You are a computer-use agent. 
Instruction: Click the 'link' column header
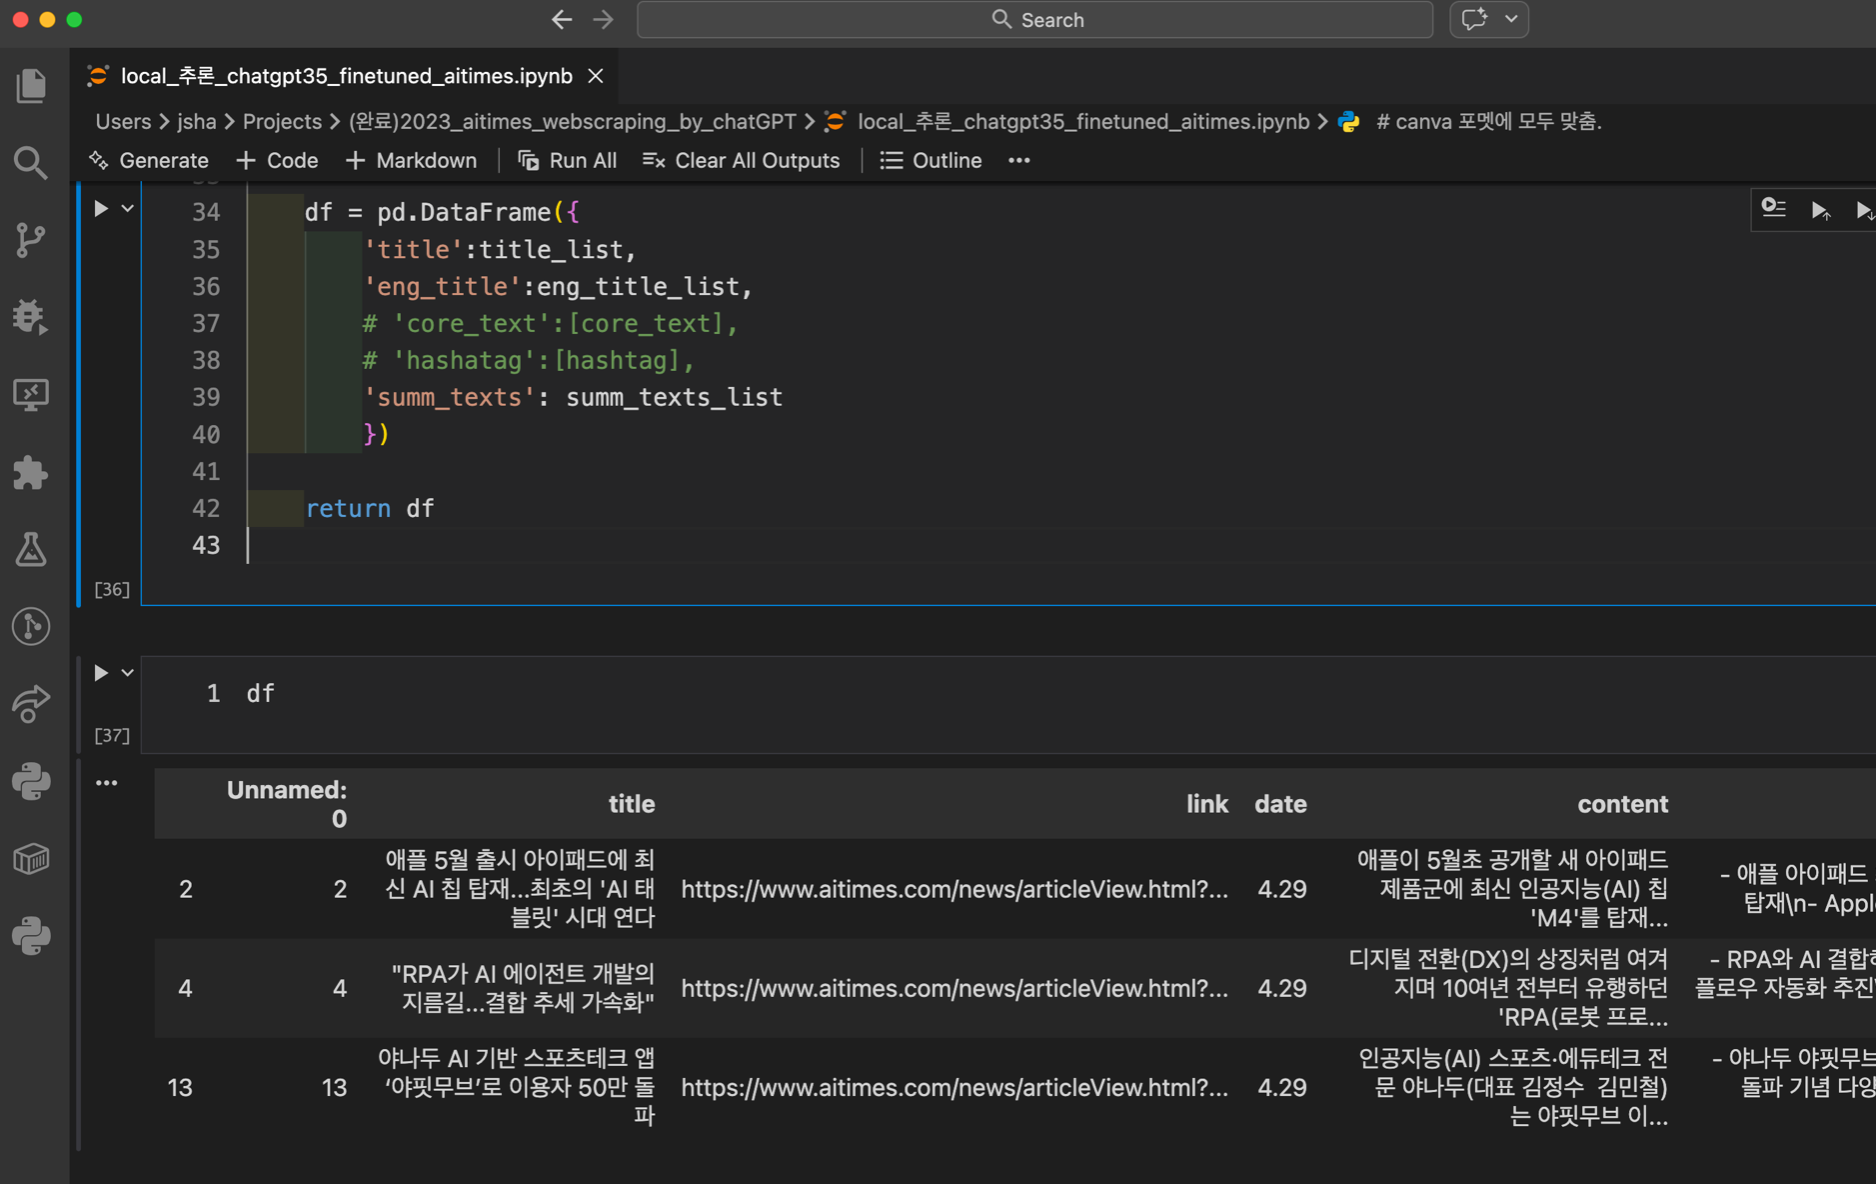[1207, 804]
